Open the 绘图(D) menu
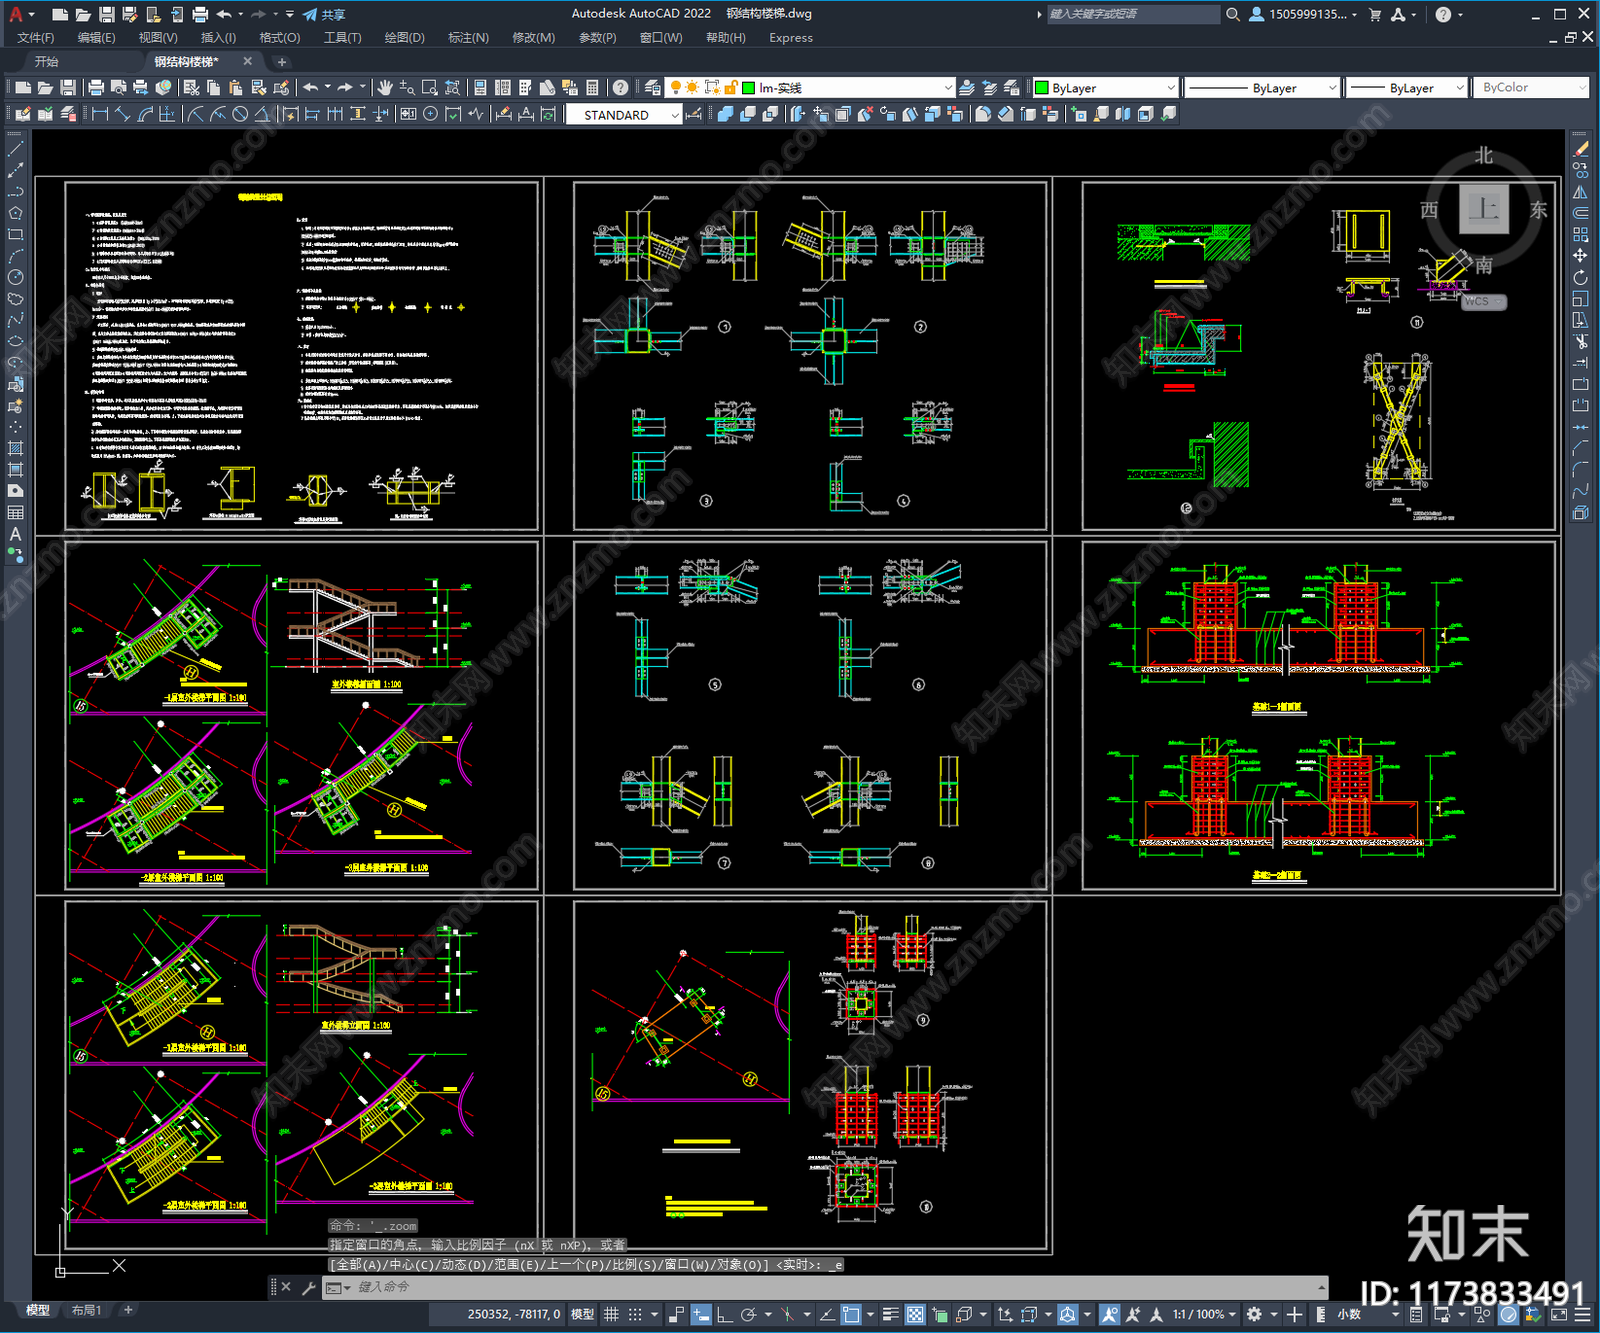This screenshot has height=1333, width=1600. point(404,38)
